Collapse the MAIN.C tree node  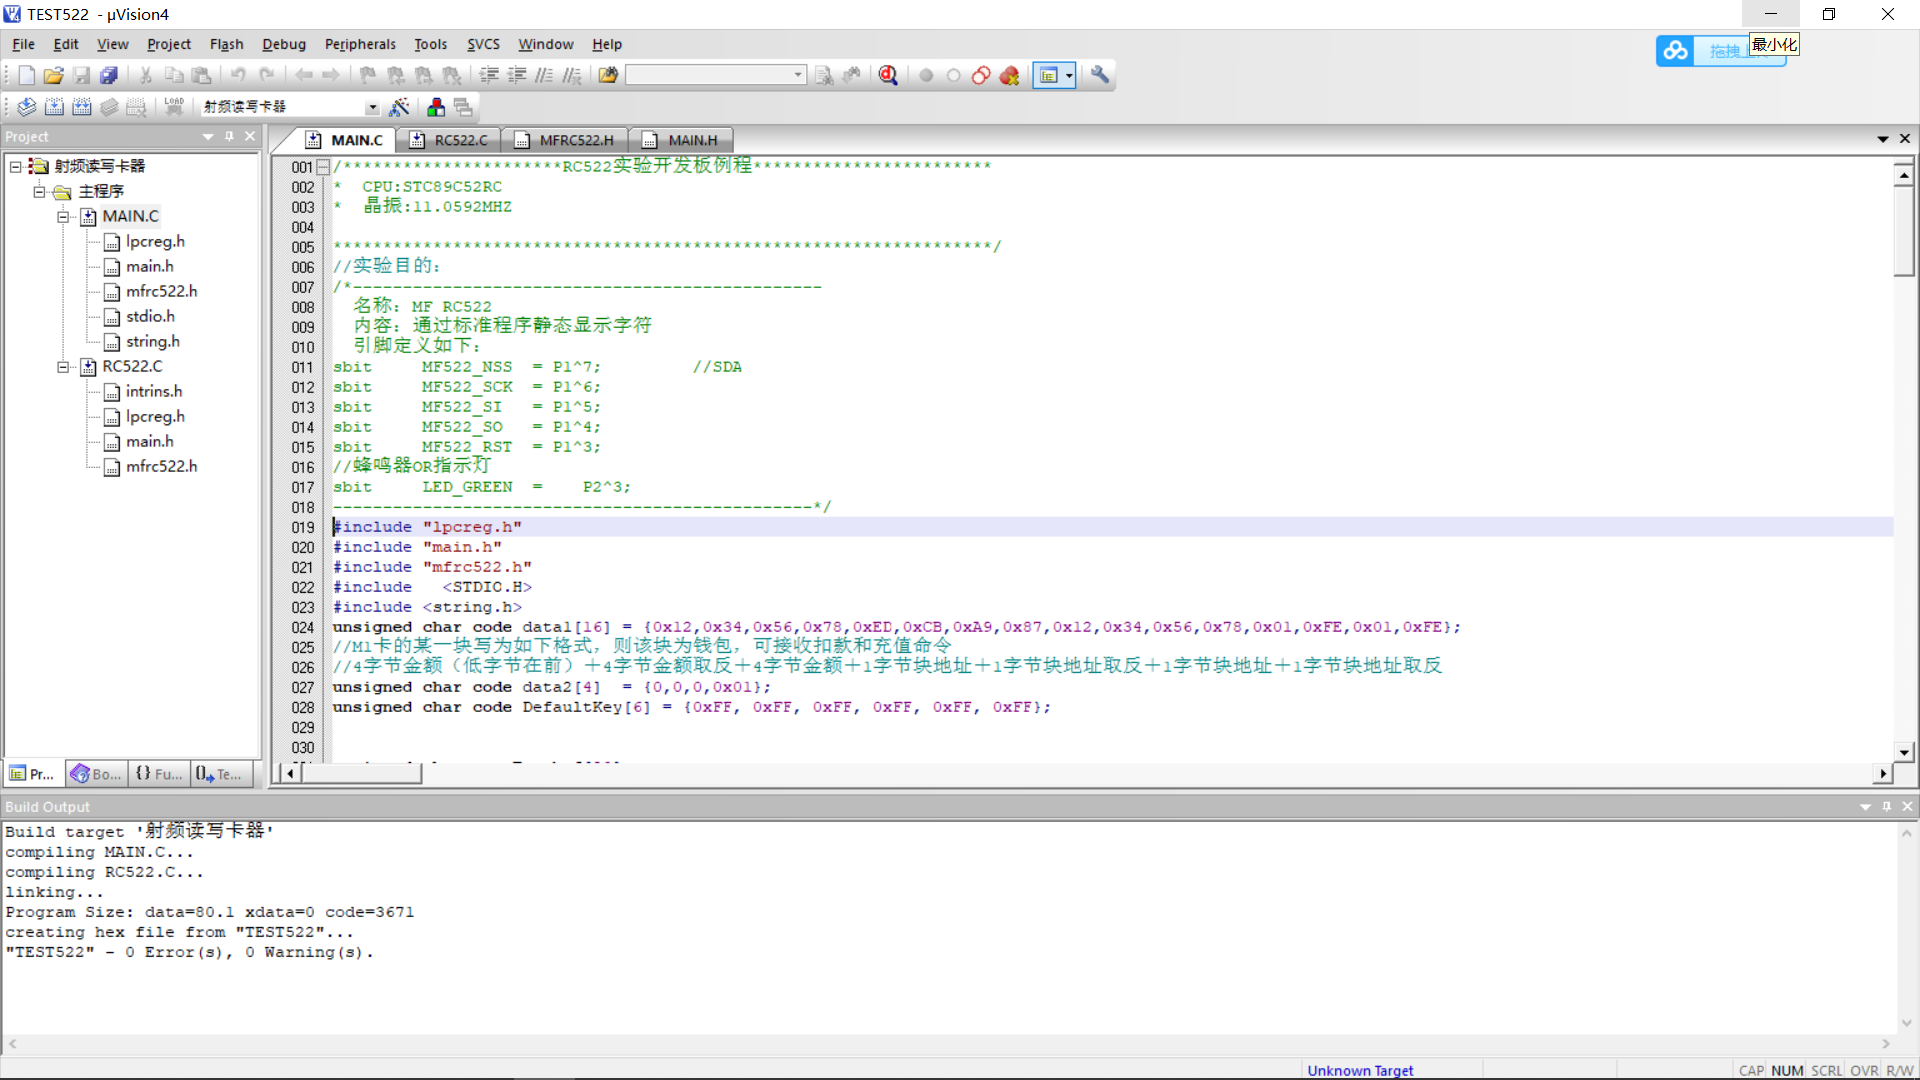63,216
